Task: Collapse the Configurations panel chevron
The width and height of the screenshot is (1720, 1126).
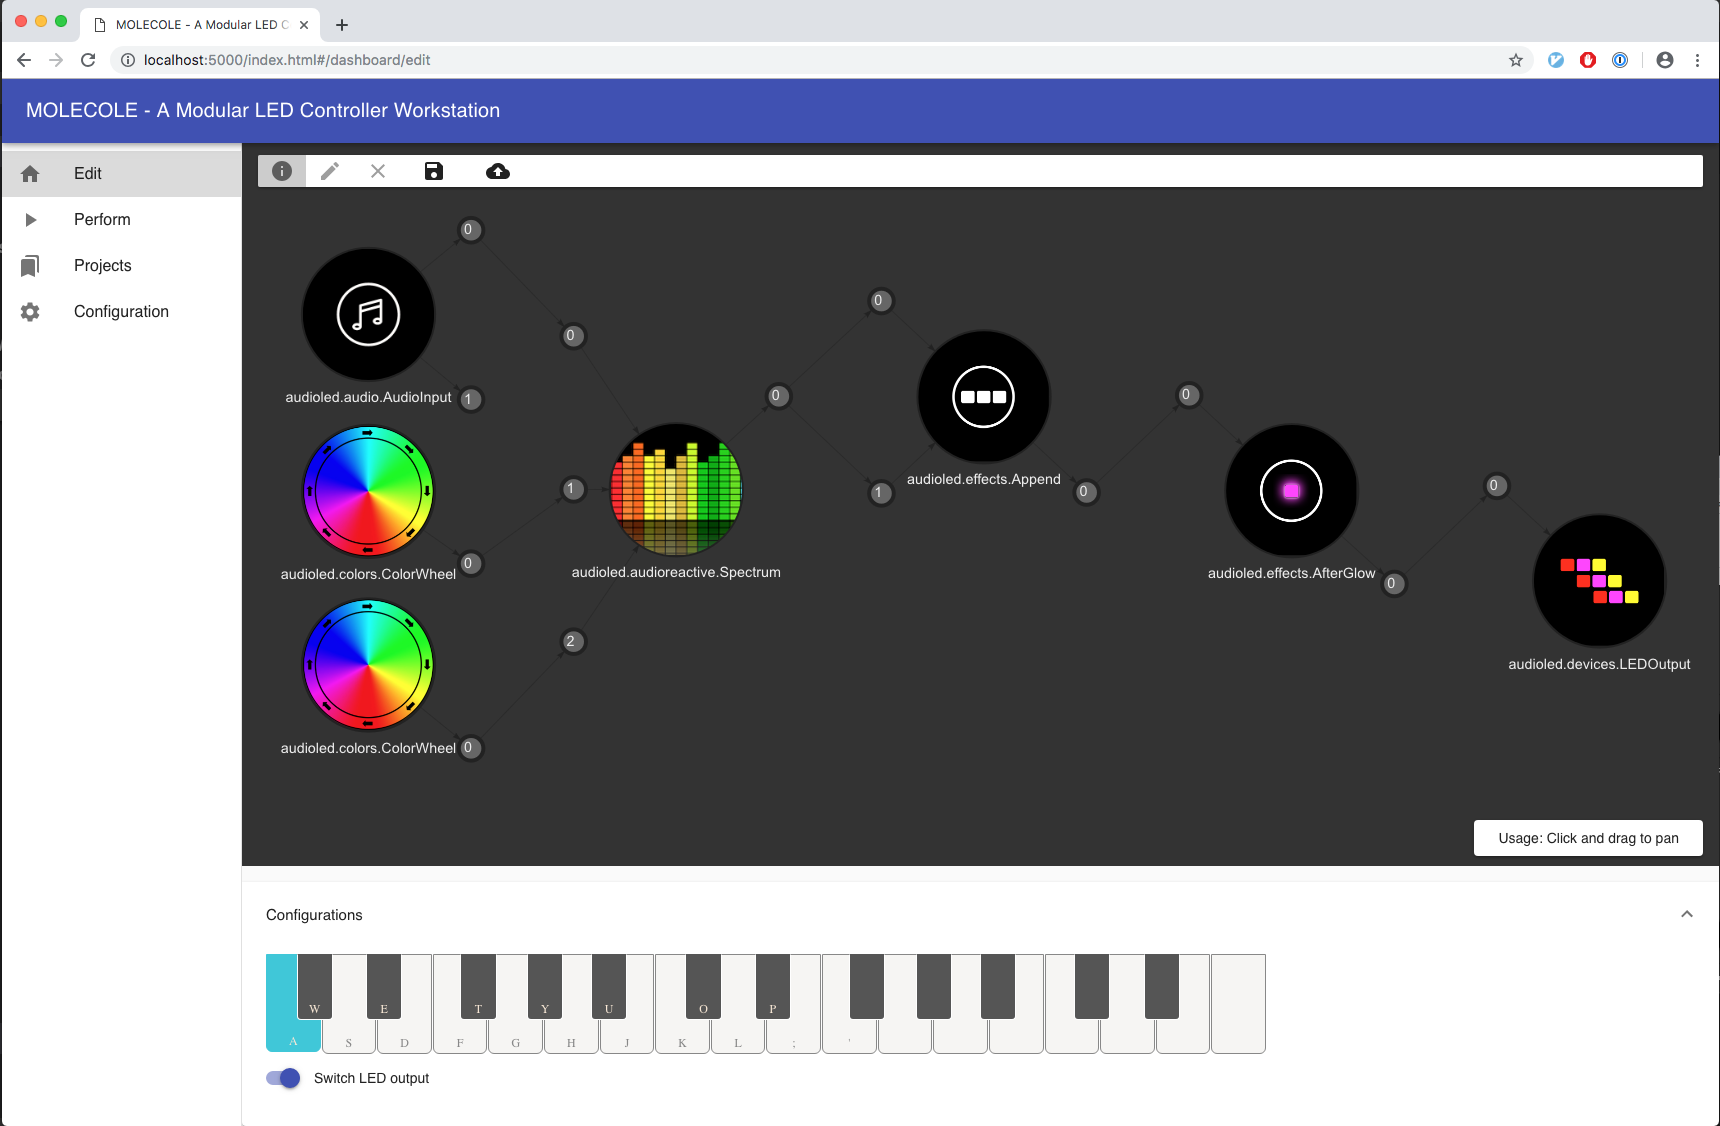Action: point(1687,914)
